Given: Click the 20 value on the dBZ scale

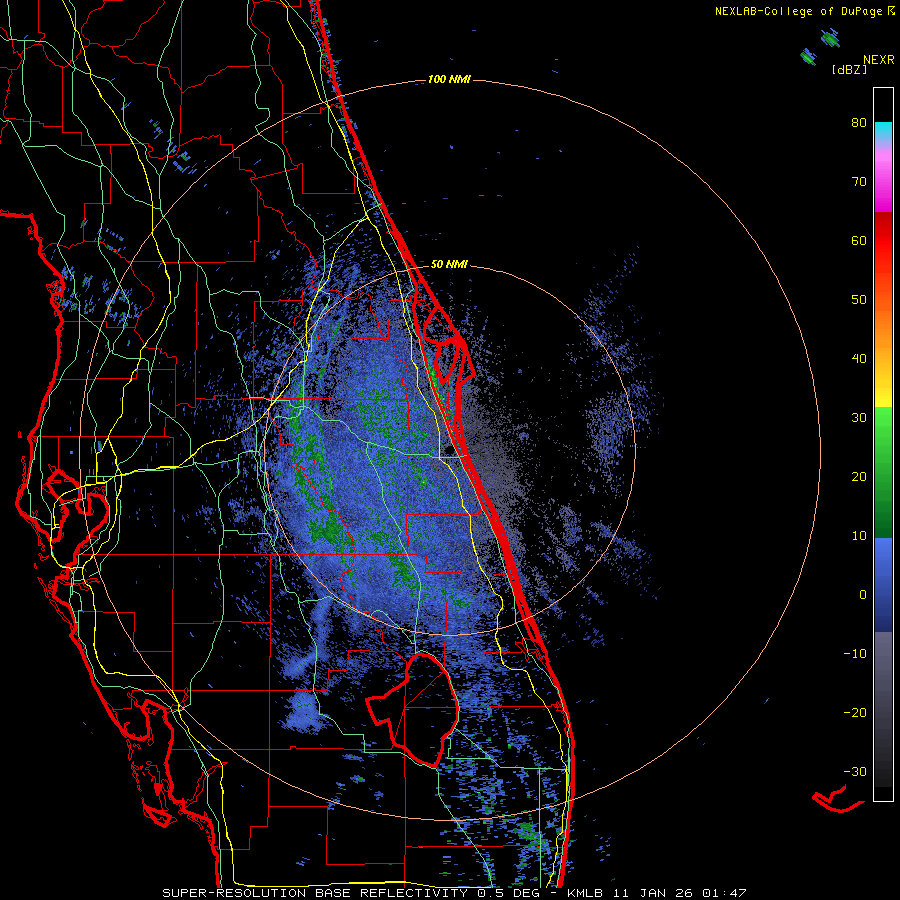Looking at the screenshot, I should click(859, 477).
